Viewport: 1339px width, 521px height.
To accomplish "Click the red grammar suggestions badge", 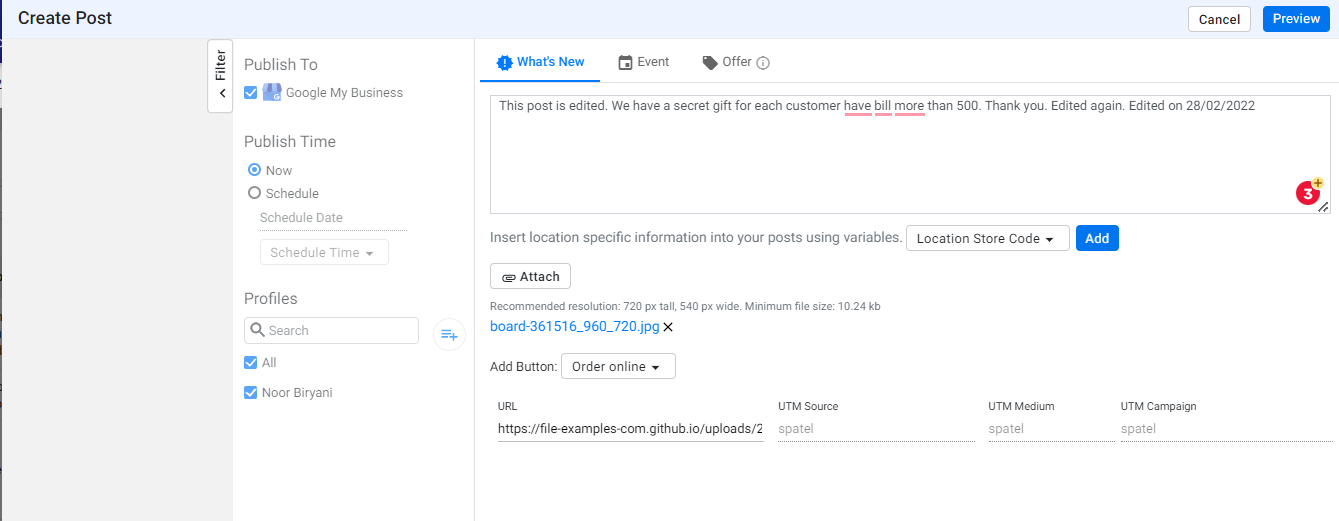I will (x=1308, y=193).
